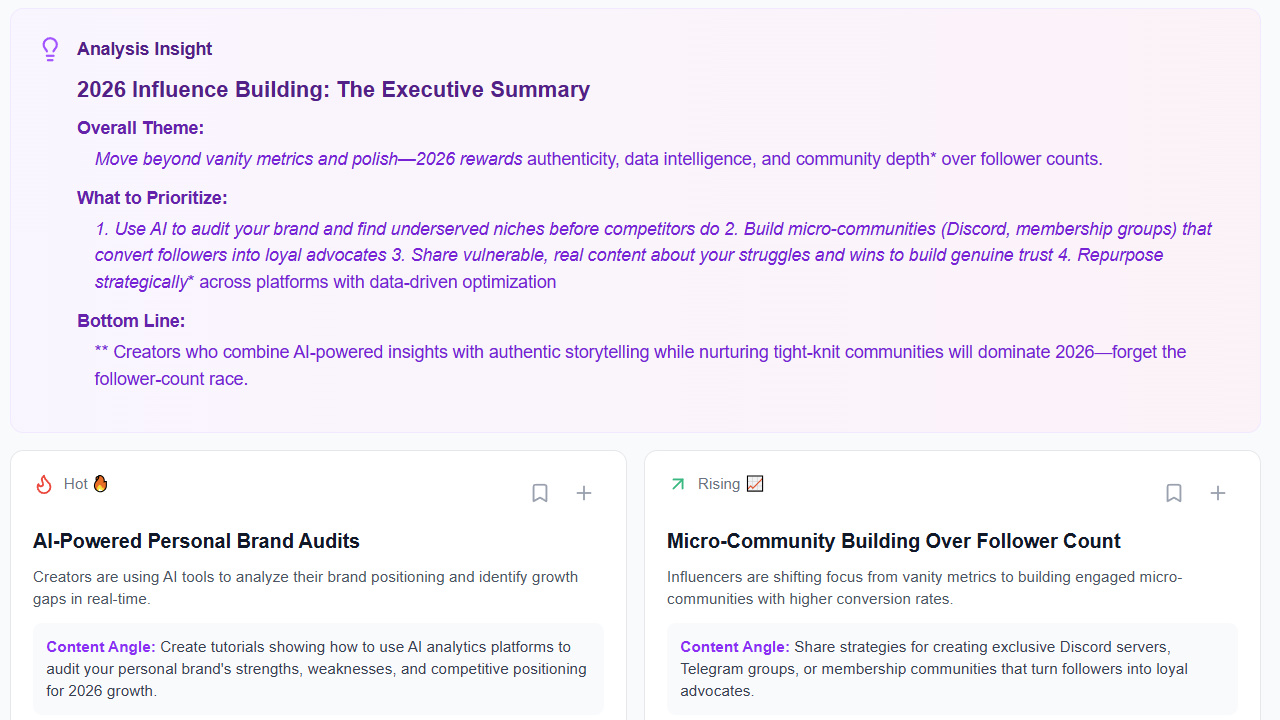
Task: Click the 2026 Influence Building executive summary title
Action: click(333, 89)
